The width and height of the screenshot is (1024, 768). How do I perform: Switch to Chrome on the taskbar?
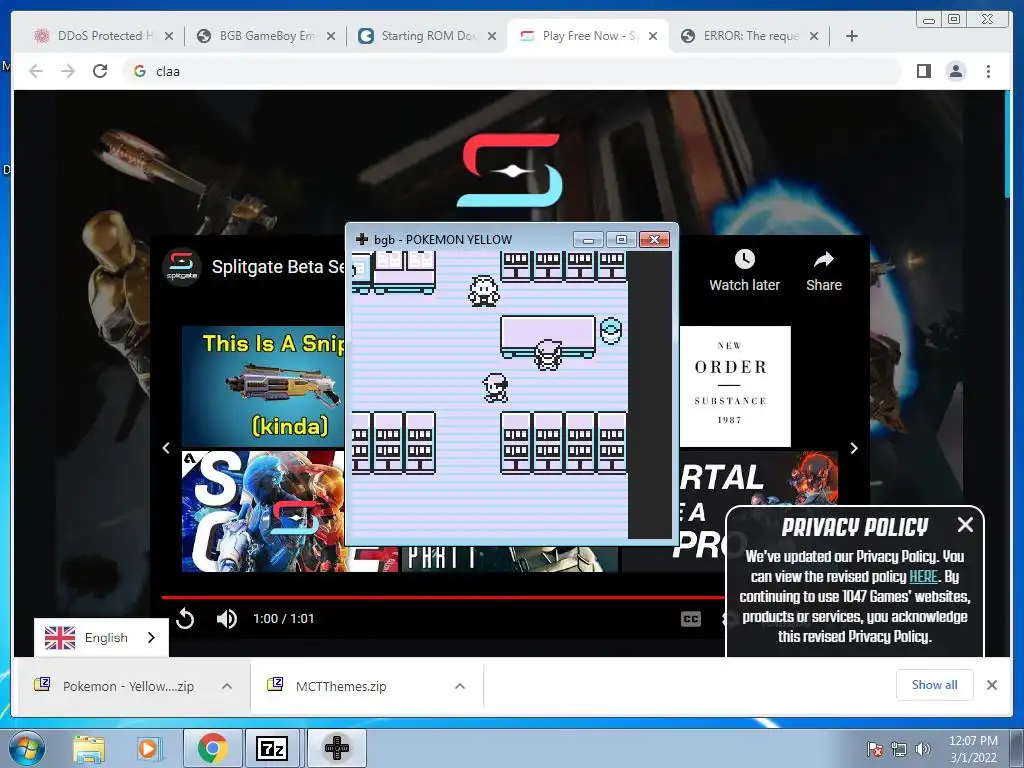point(212,748)
